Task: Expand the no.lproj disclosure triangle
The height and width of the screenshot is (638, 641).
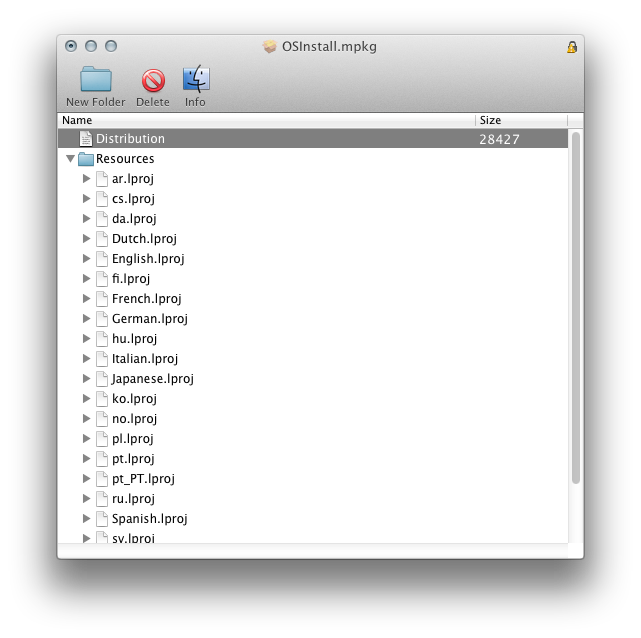Action: tap(86, 419)
